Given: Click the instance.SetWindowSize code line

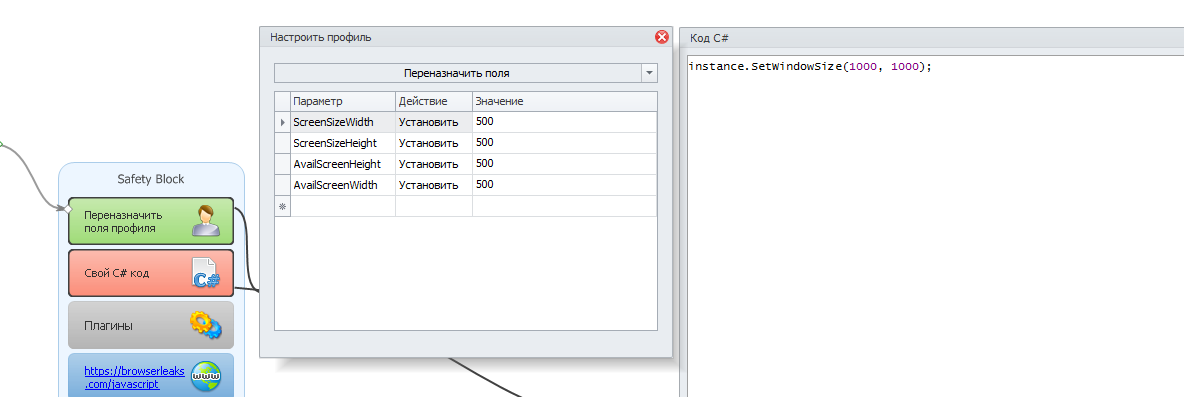Looking at the screenshot, I should click(x=810, y=66).
